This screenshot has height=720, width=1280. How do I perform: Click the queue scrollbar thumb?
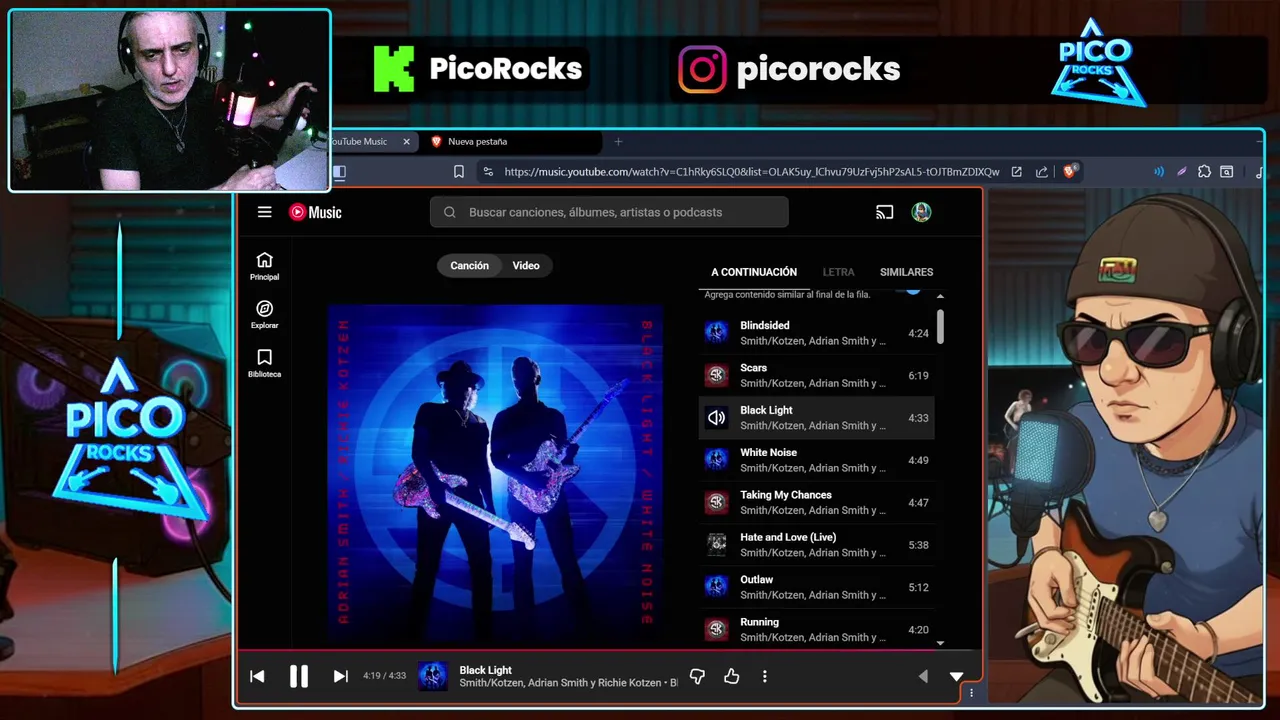tap(940, 325)
